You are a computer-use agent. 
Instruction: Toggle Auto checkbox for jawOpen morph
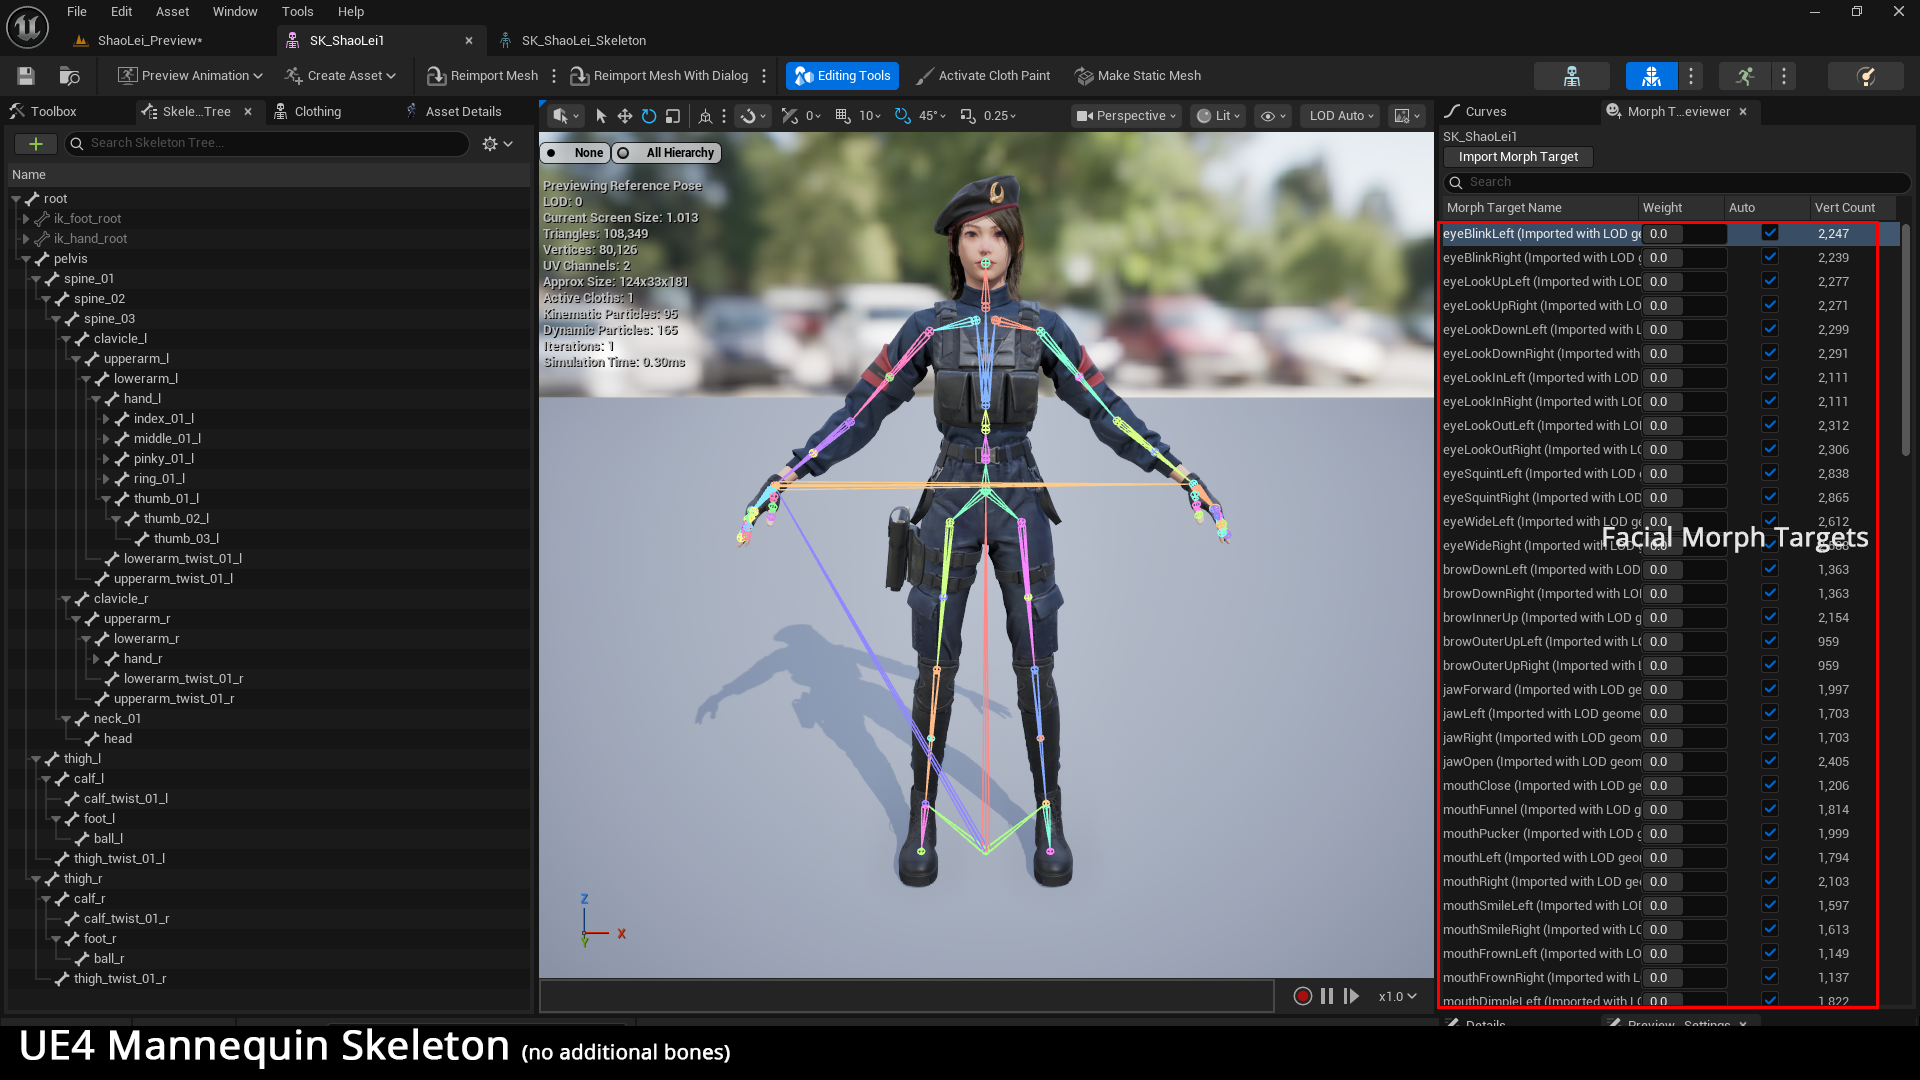1770,761
